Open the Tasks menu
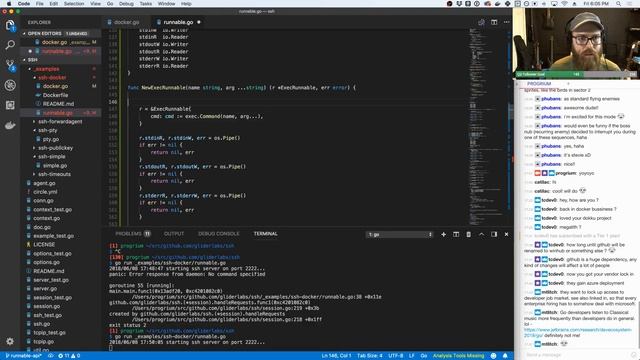Image resolution: width=640 pixels, height=360 pixels. 146,4
